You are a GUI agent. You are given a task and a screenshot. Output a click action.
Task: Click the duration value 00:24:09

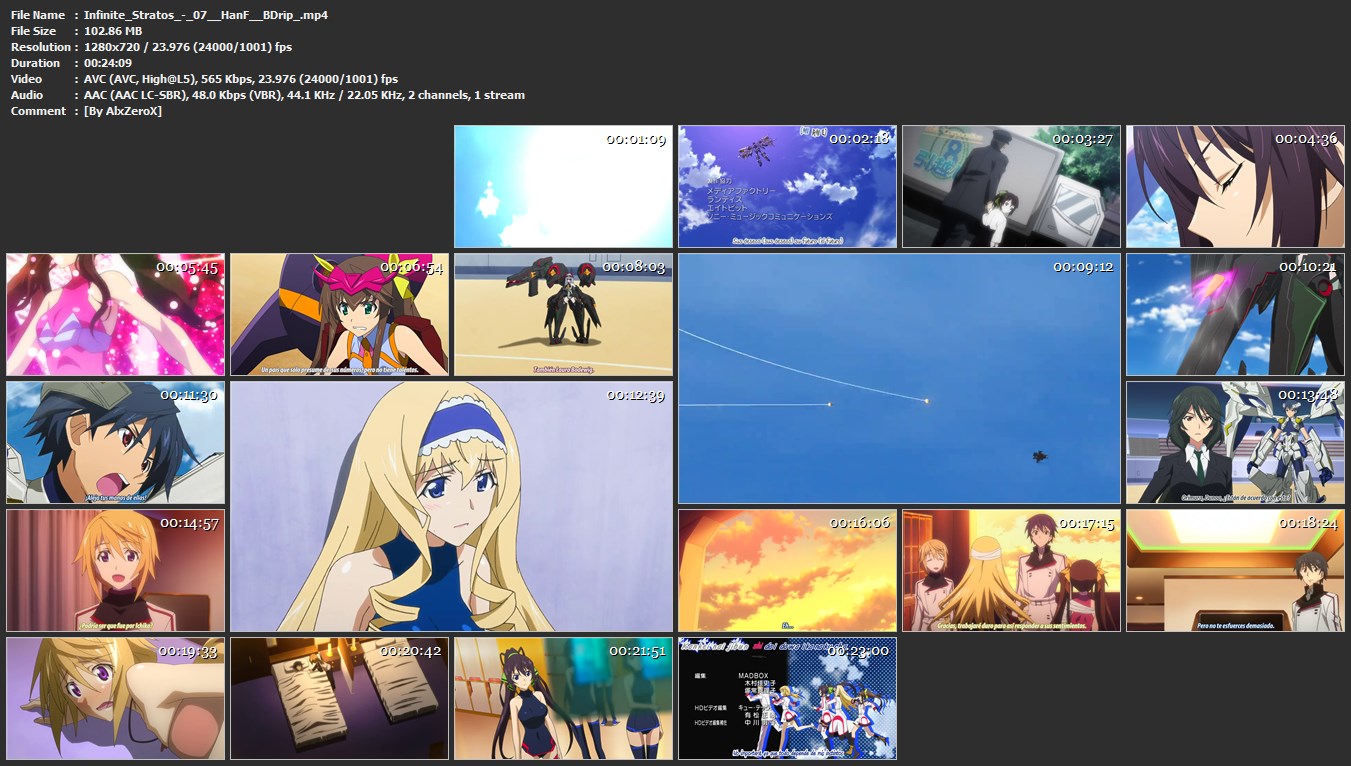point(108,63)
